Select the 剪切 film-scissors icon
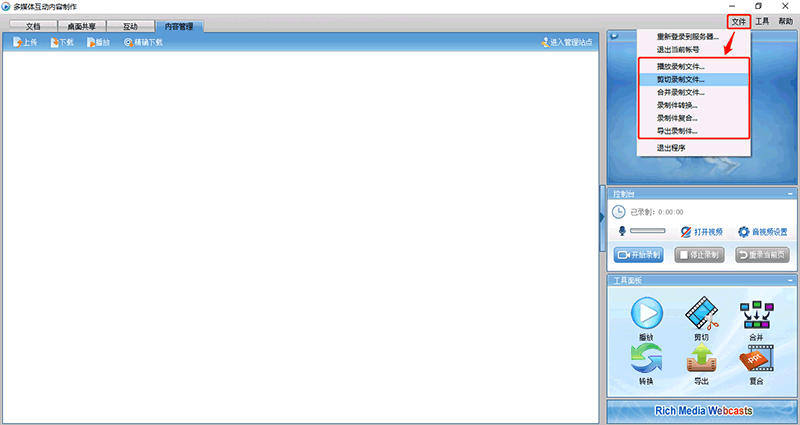 [702, 316]
